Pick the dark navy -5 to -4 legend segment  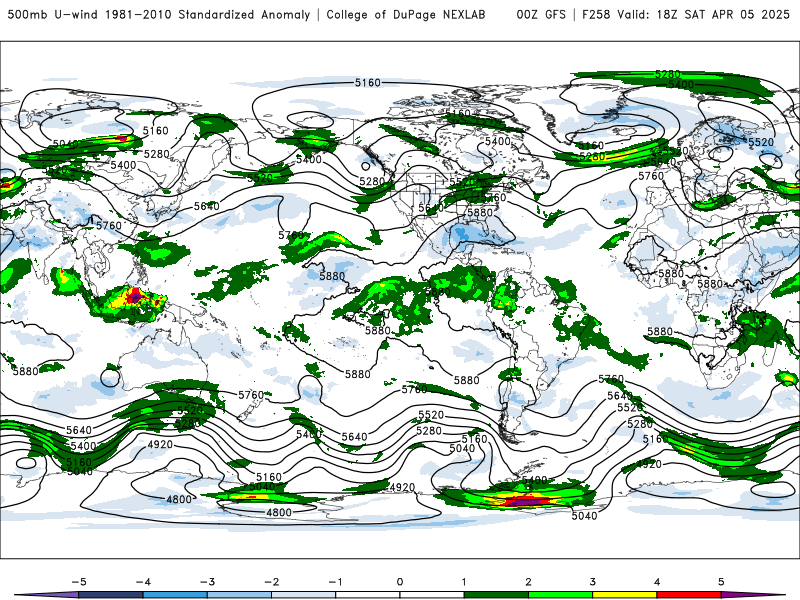[111, 595]
